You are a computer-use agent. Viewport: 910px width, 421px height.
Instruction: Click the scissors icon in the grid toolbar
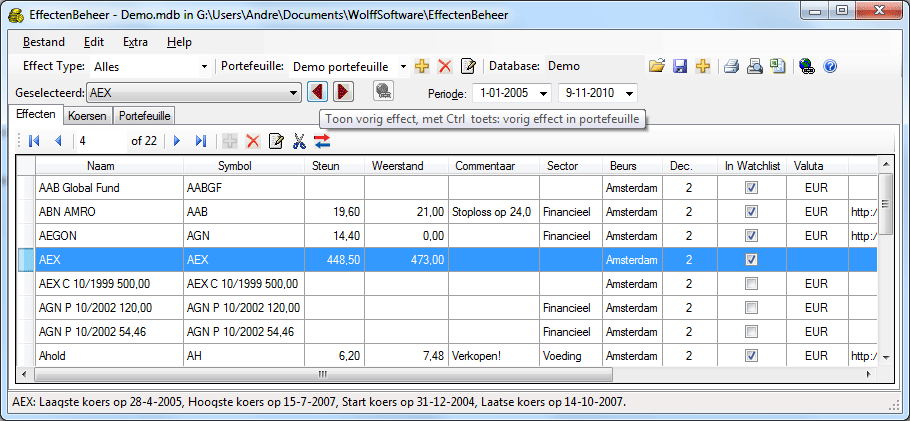pos(298,141)
